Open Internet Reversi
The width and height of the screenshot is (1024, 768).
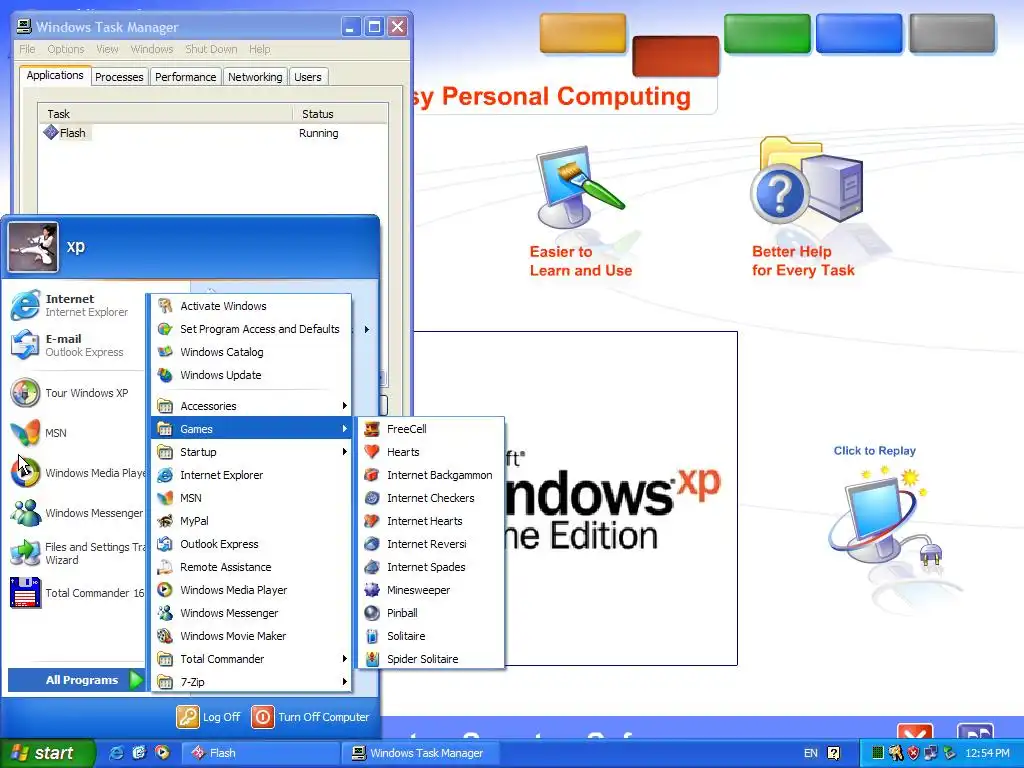coord(431,544)
